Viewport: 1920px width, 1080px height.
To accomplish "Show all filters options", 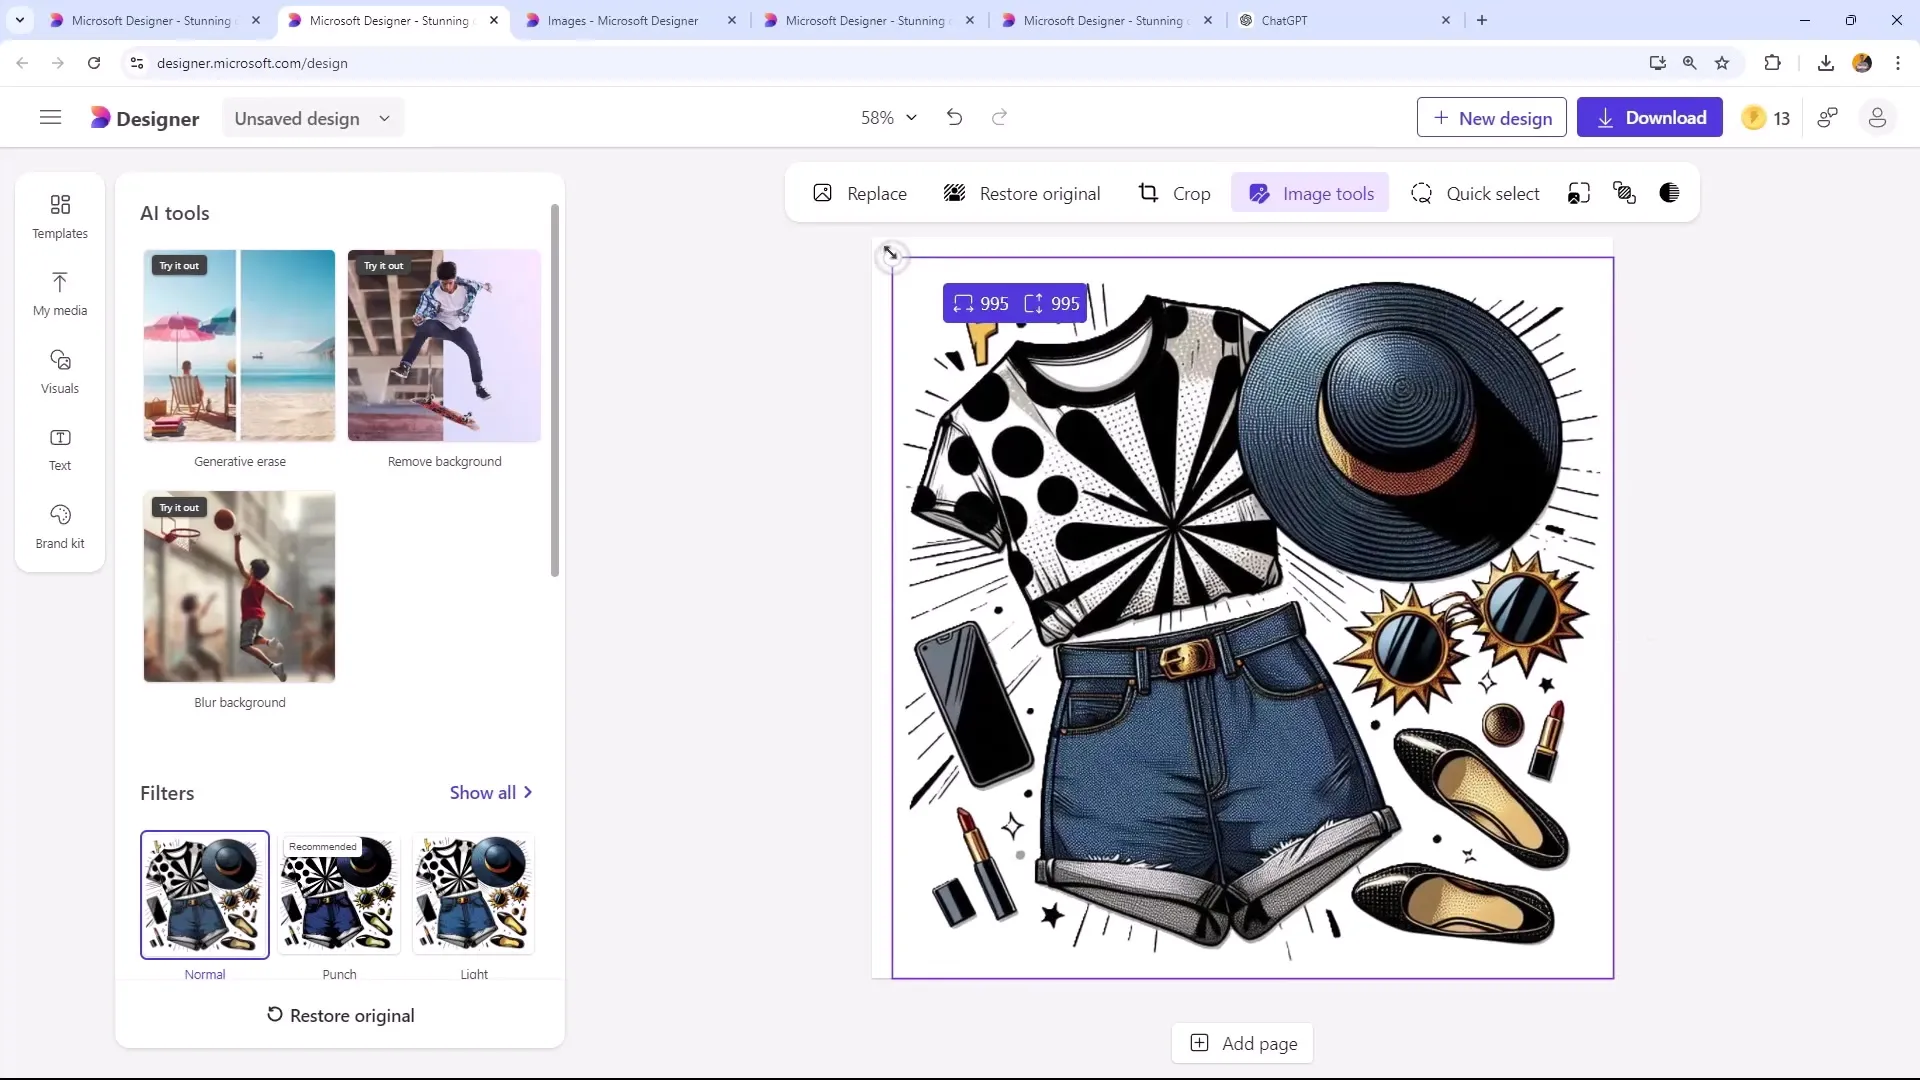I will coord(492,793).
